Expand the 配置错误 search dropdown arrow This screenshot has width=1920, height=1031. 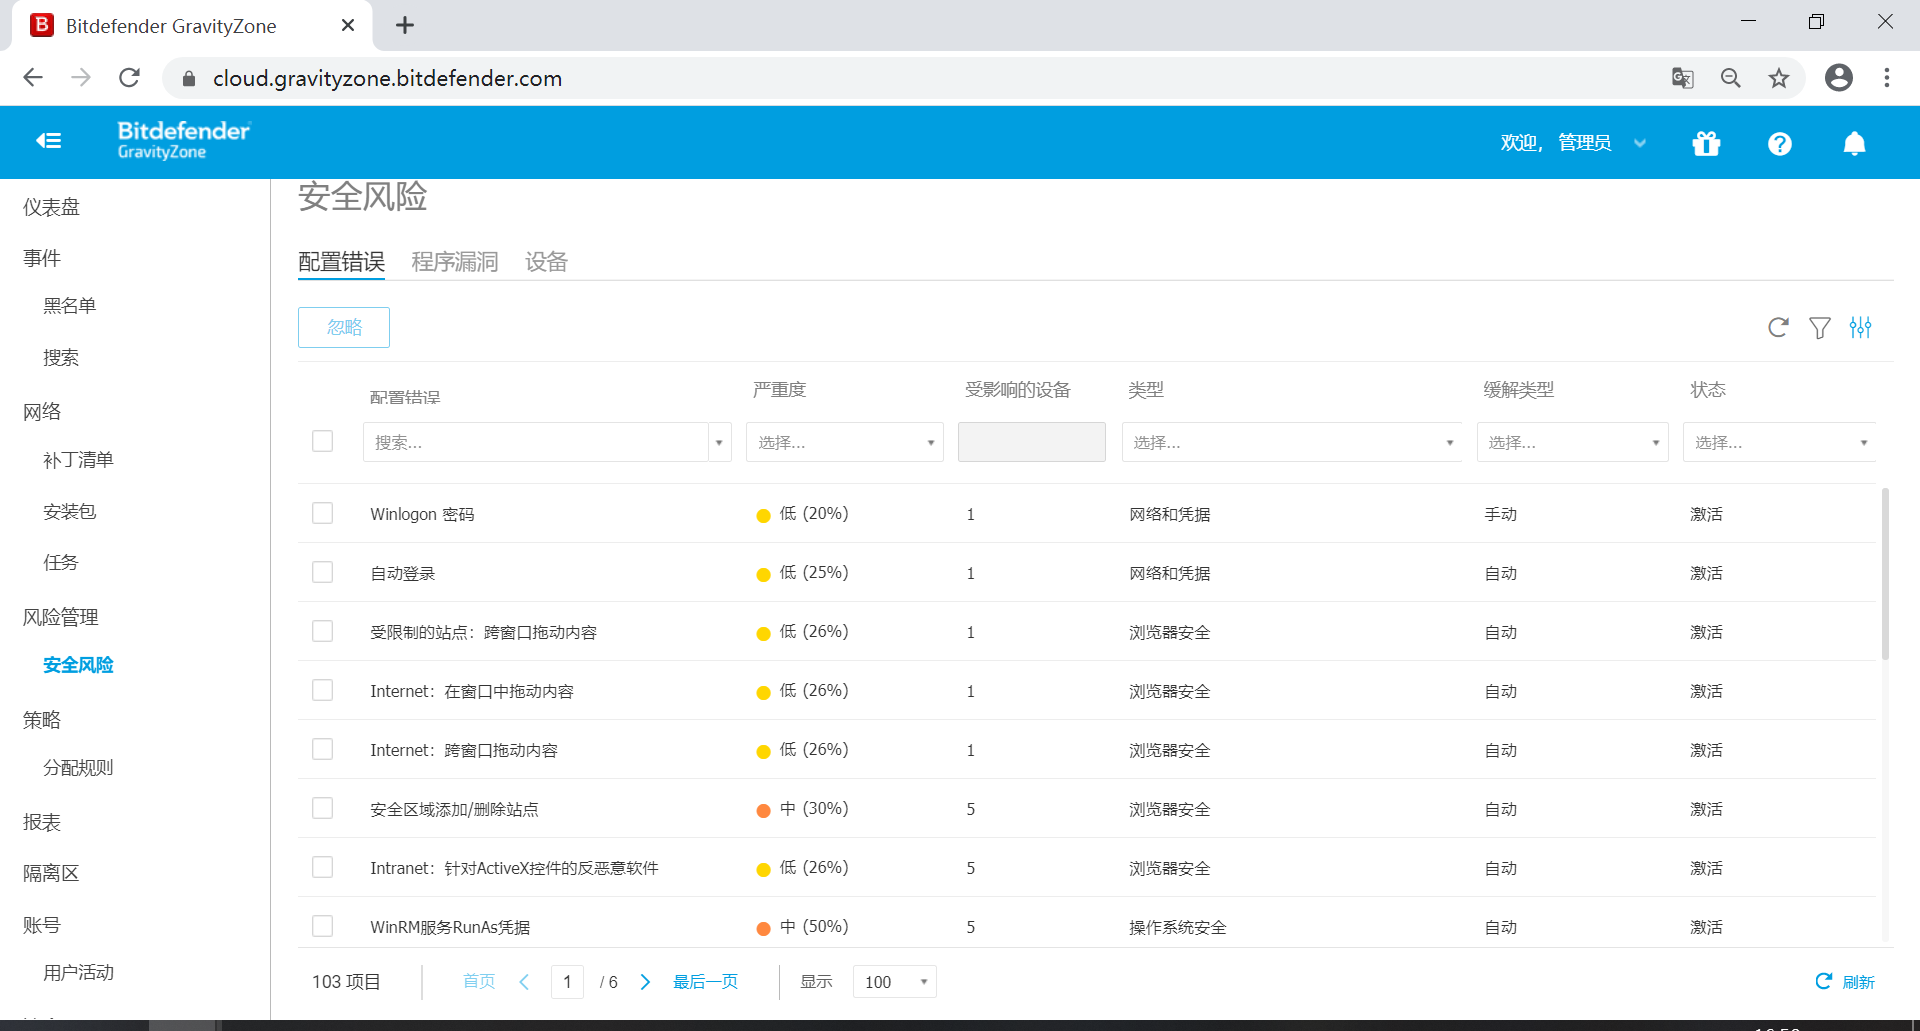point(719,442)
